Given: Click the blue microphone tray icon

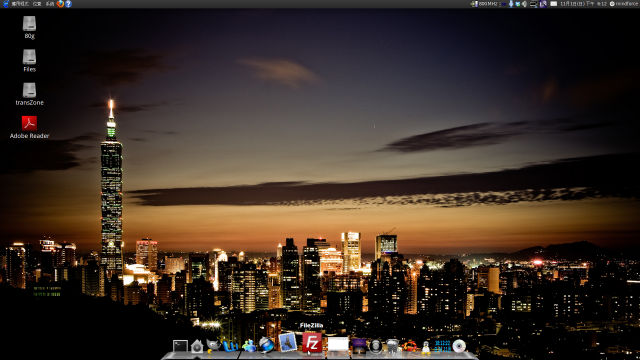Looking at the screenshot, I should [511, 4].
